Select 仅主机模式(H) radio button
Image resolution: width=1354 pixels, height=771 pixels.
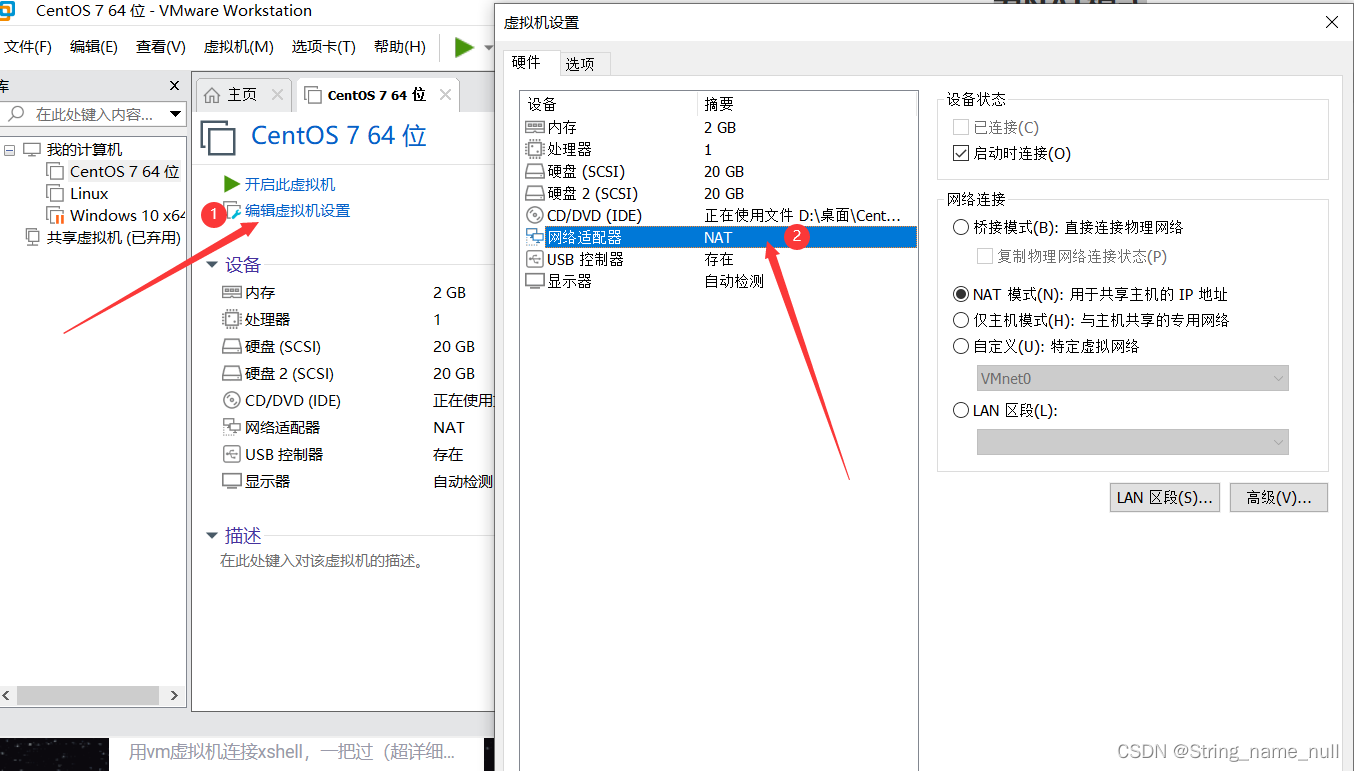pos(961,320)
